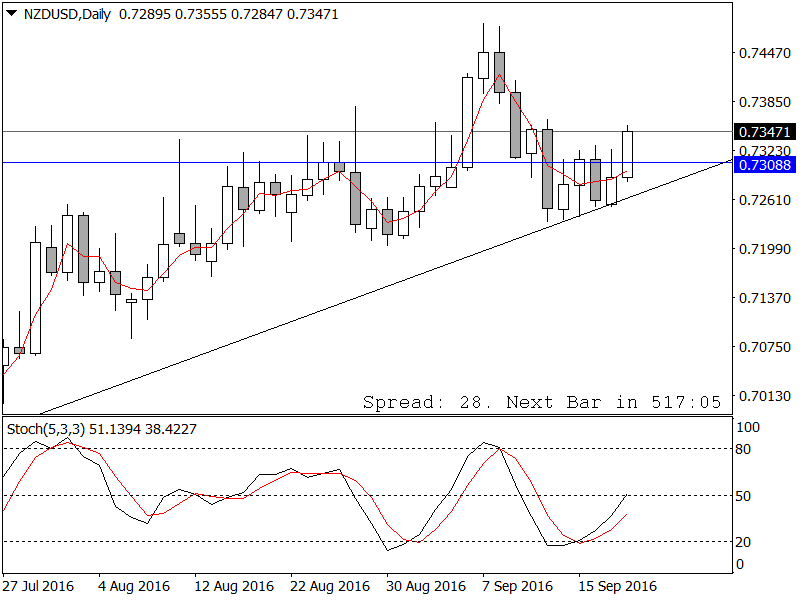800x600 pixels.
Task: Select the price axis label 0.71990
Action: click(x=765, y=249)
